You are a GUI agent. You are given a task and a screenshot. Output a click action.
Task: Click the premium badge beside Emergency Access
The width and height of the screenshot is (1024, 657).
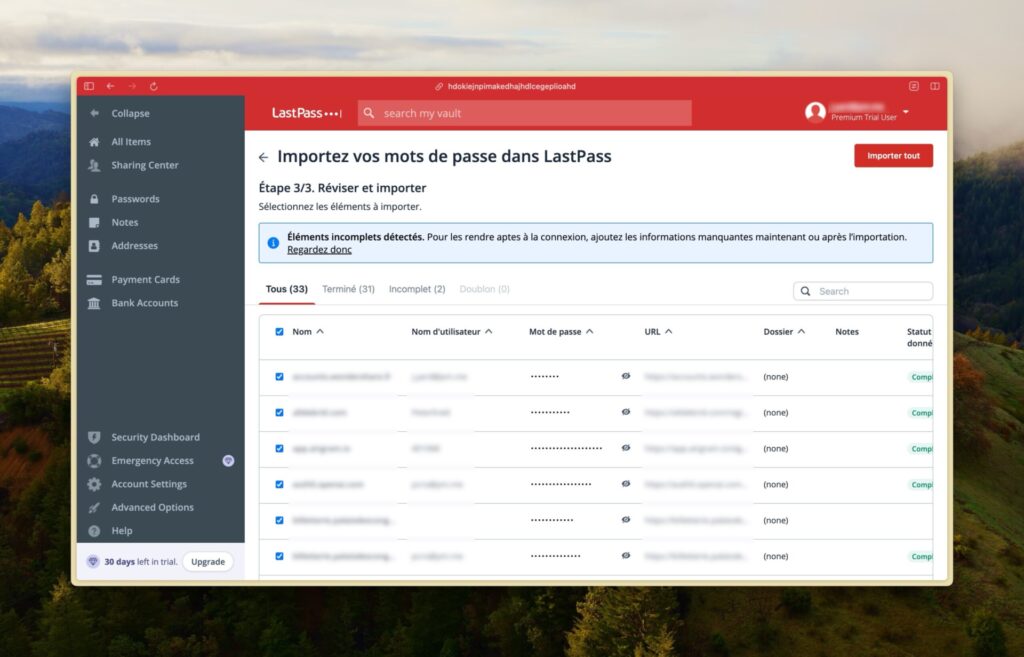pos(228,461)
